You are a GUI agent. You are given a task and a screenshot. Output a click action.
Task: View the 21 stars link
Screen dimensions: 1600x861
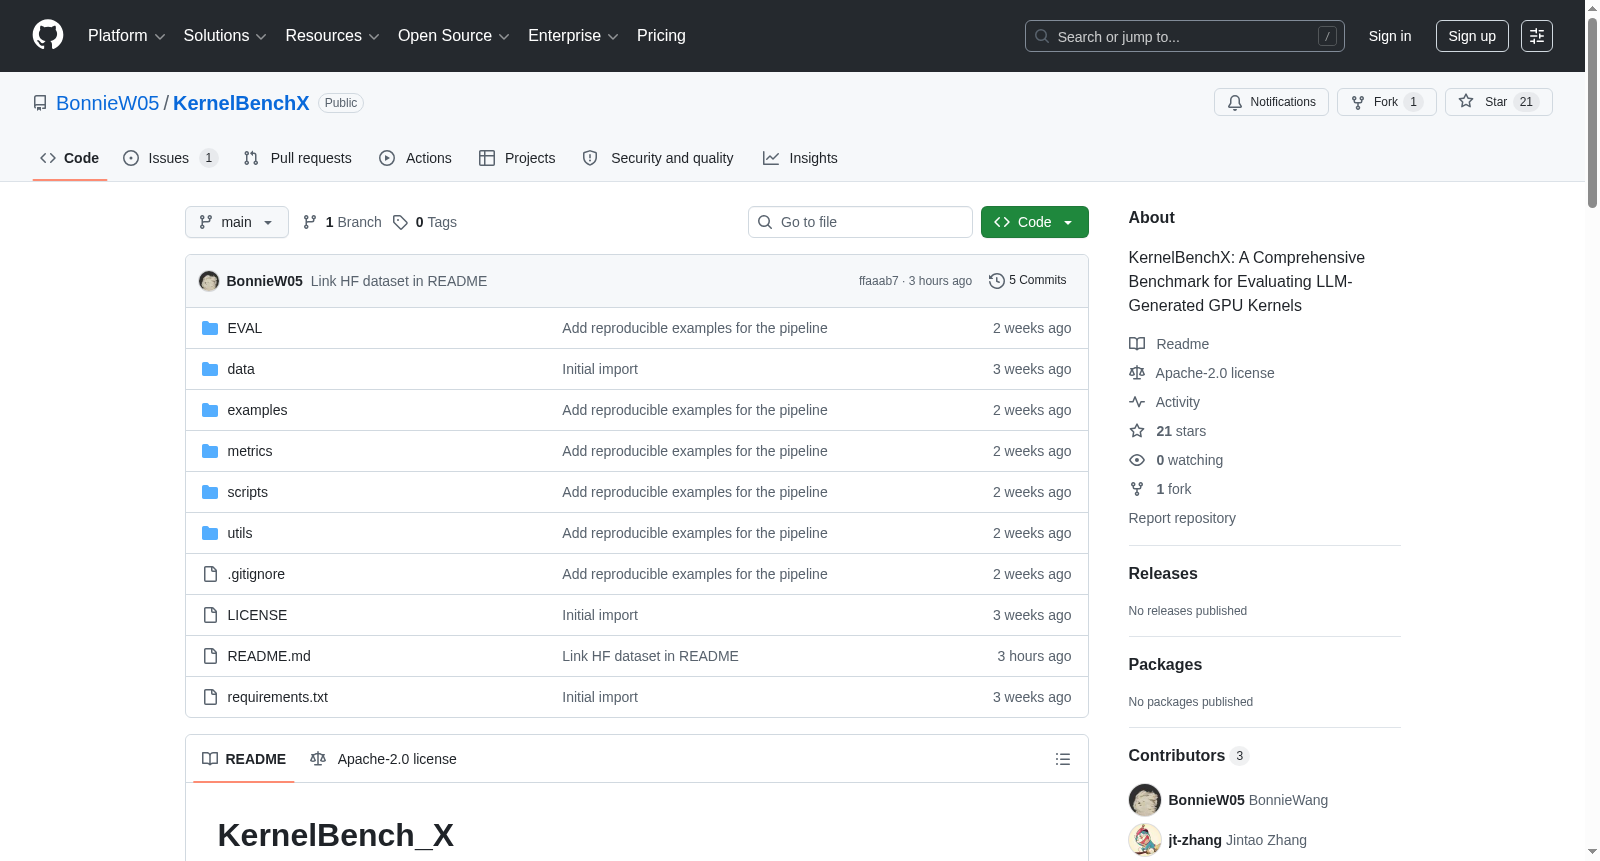(x=1168, y=431)
